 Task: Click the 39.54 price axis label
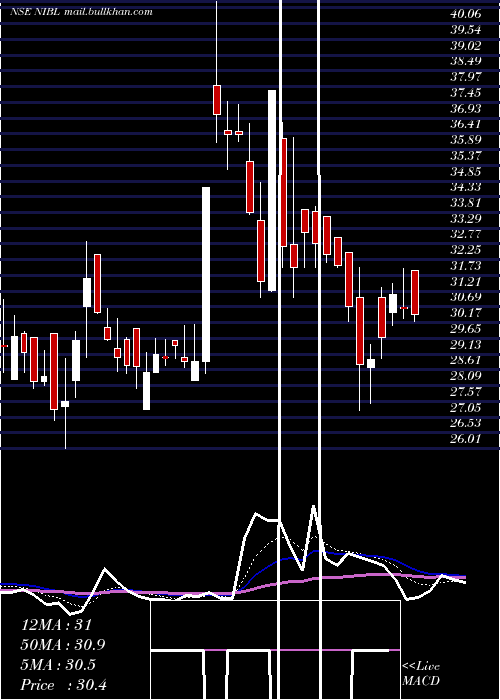click(x=466, y=30)
